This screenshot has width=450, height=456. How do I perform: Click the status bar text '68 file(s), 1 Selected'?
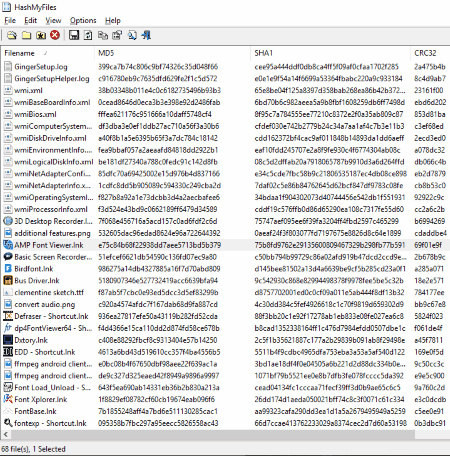coord(33,449)
